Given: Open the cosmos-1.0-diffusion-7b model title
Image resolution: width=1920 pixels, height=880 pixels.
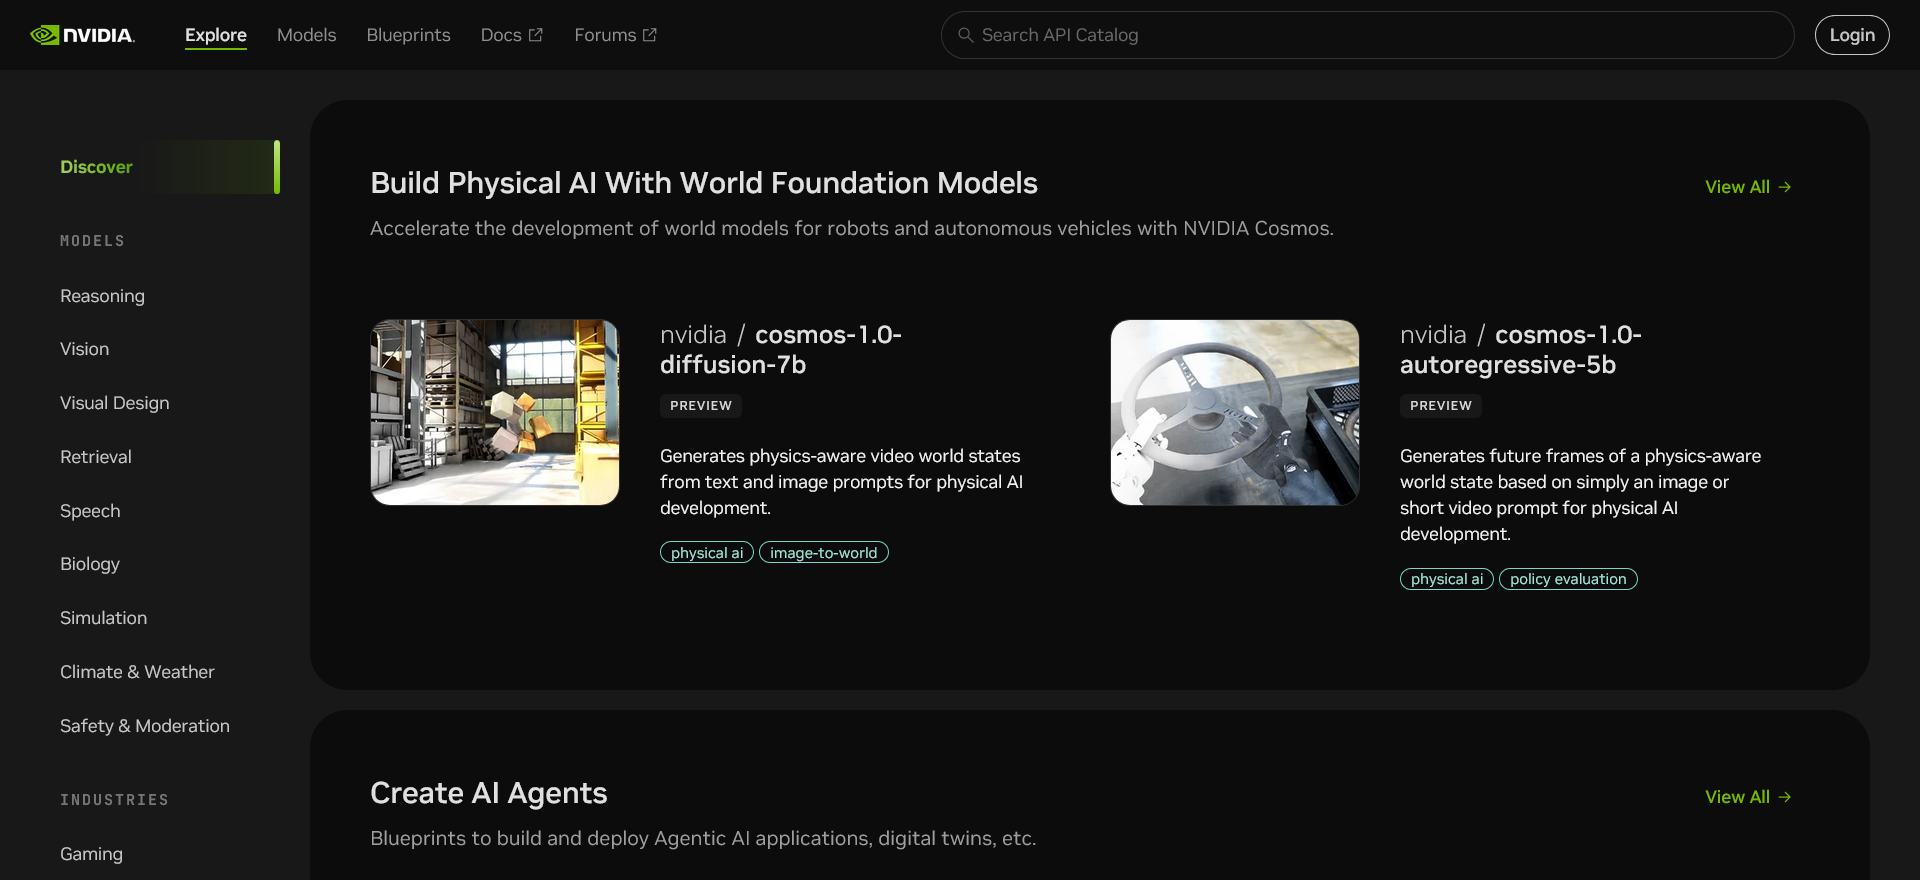Looking at the screenshot, I should (x=781, y=350).
